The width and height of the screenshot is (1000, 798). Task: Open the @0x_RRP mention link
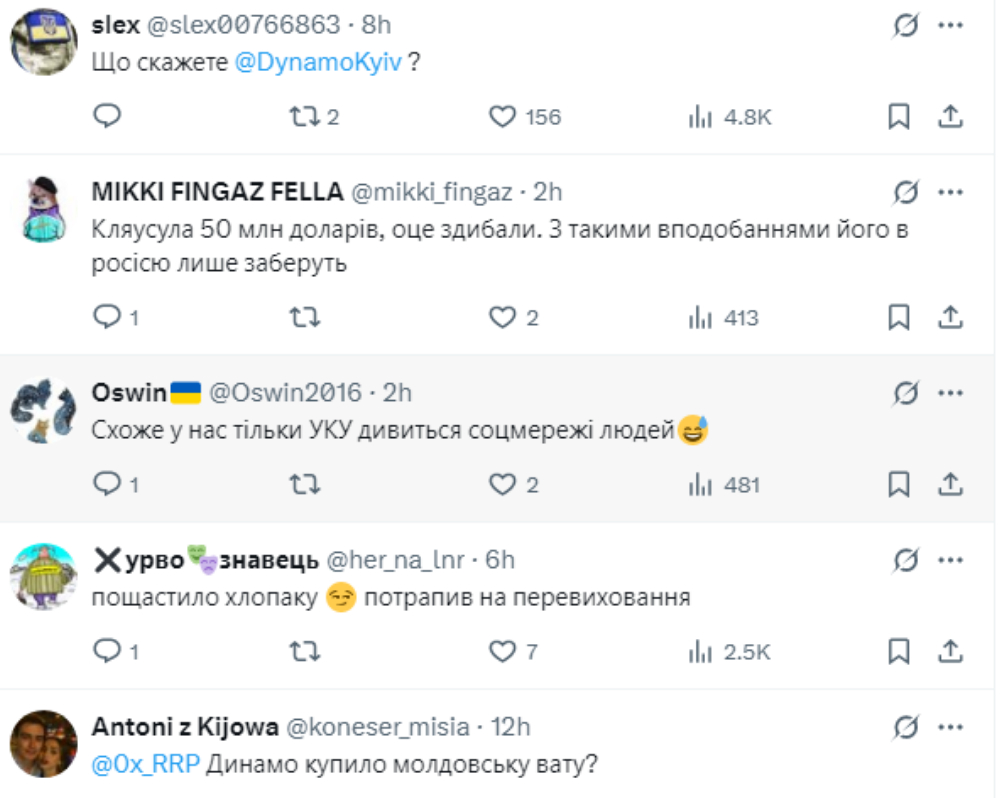[146, 765]
